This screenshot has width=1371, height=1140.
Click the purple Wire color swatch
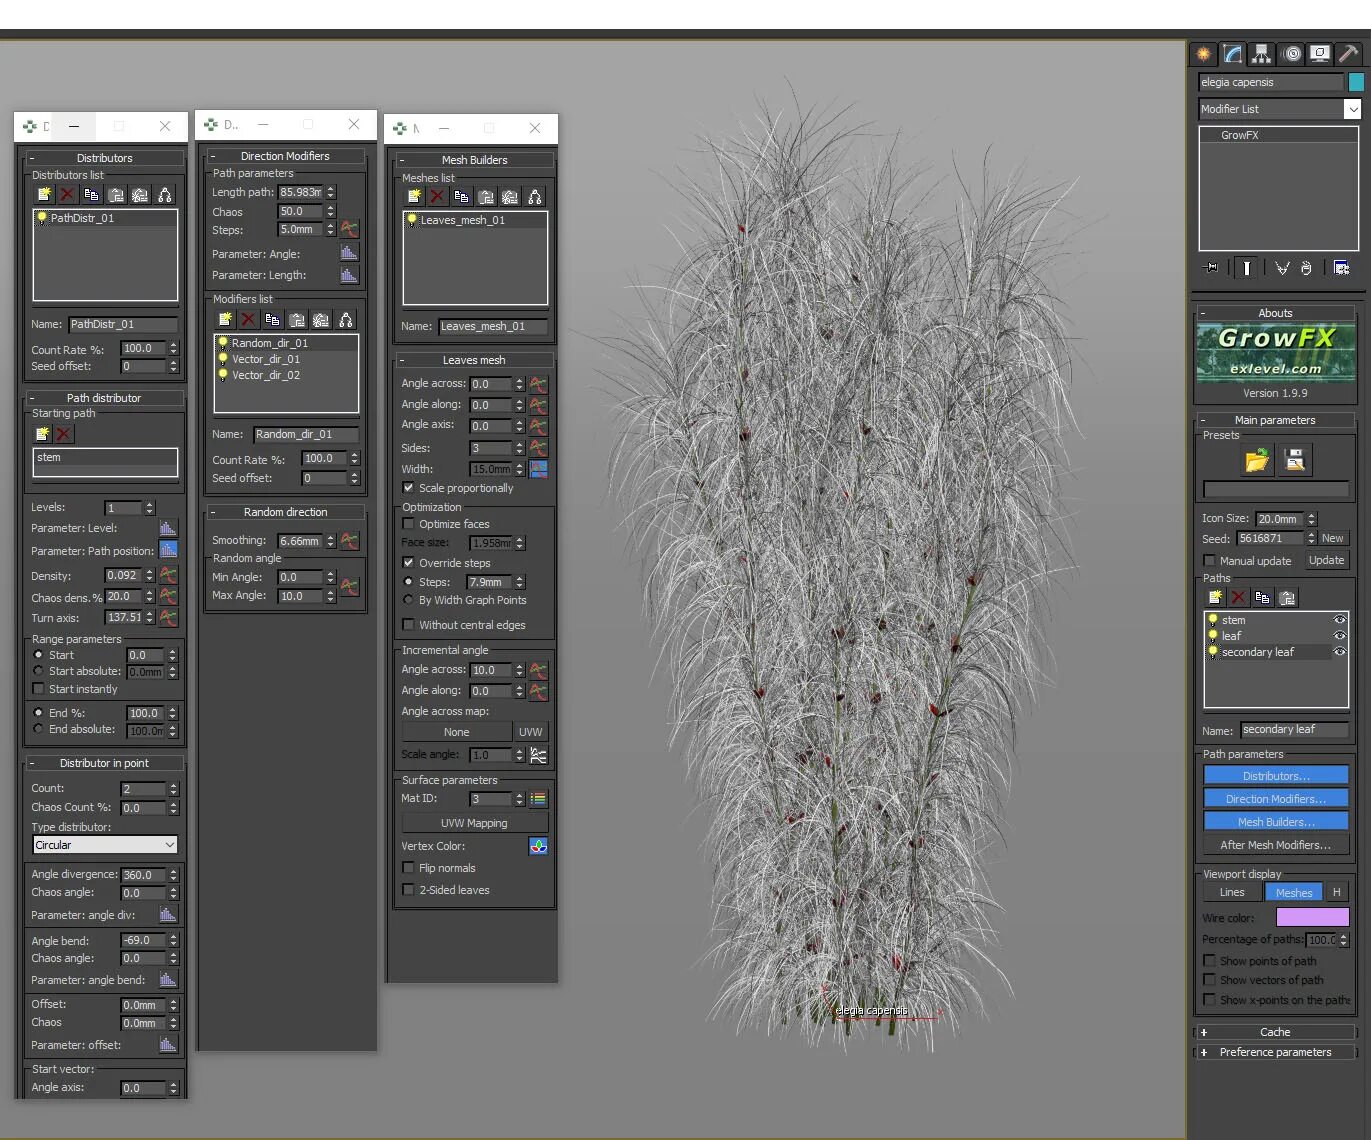click(x=1312, y=917)
